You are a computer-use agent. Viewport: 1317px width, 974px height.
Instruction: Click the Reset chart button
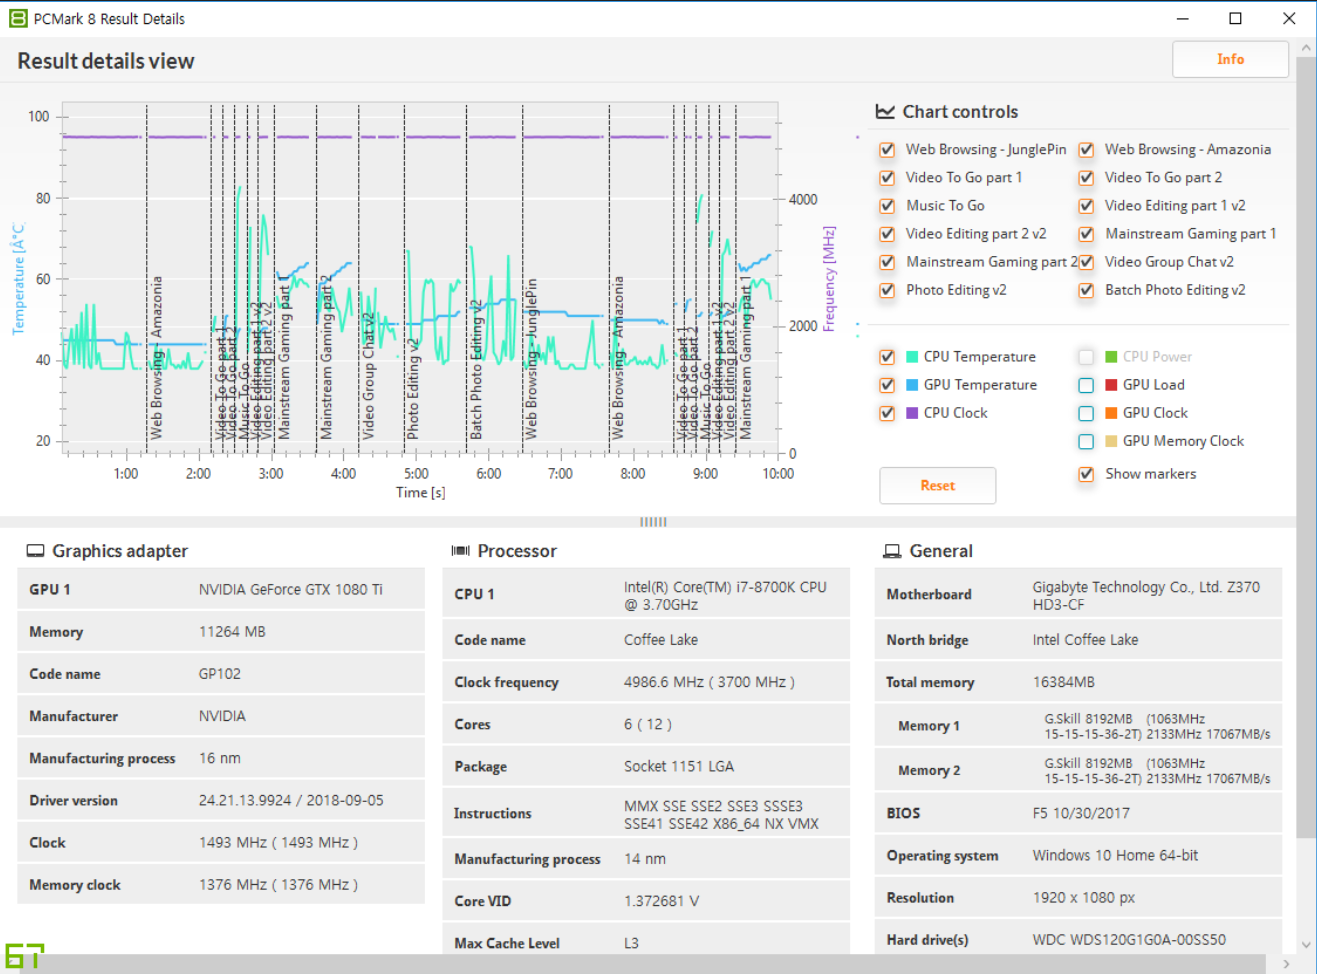pos(938,485)
